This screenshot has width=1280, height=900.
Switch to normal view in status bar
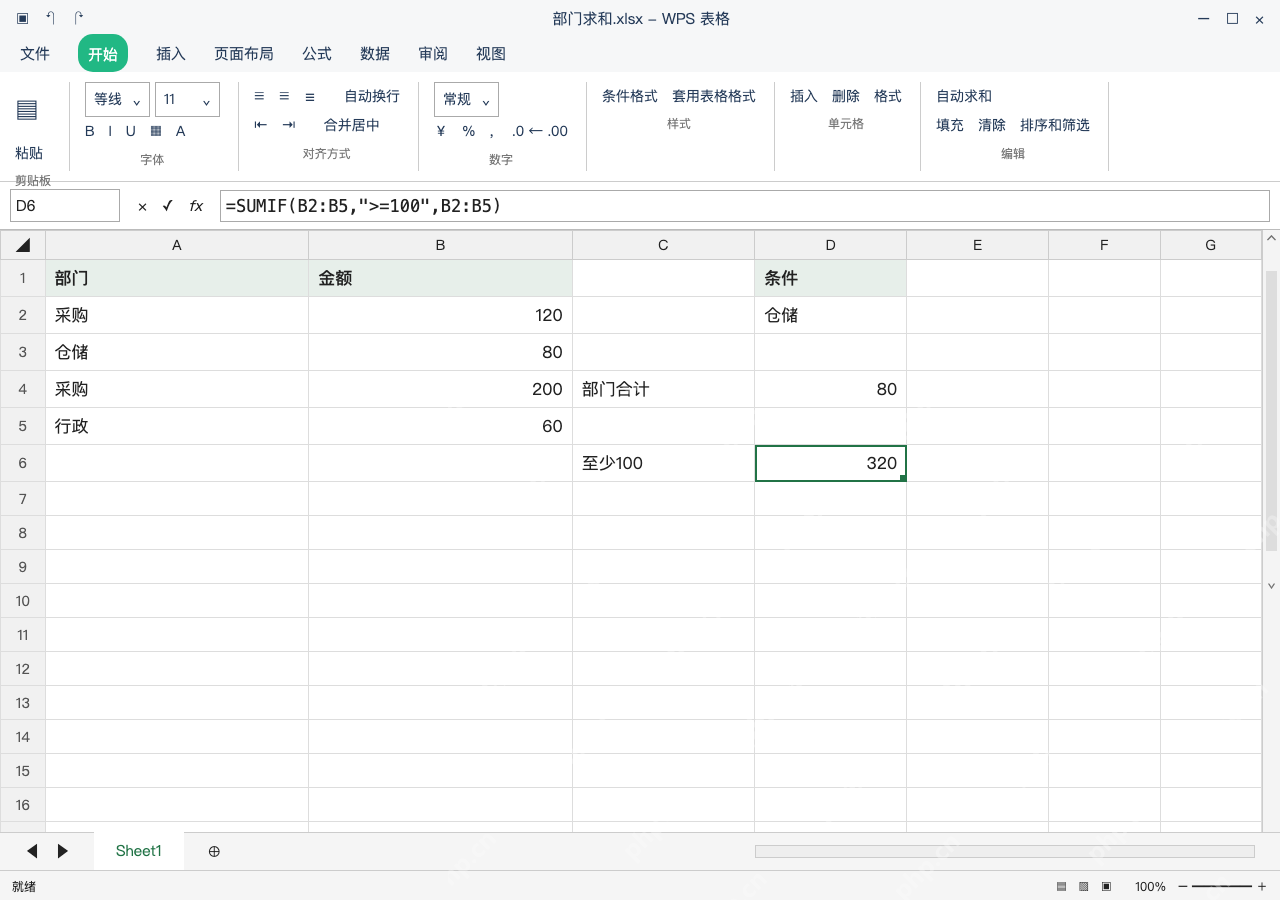click(x=1061, y=886)
